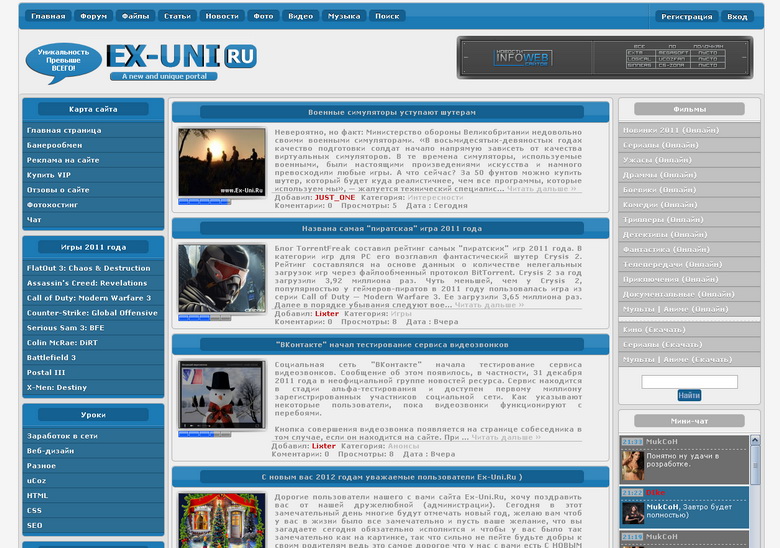Open Заработок в сети lessons link
Screen dimensions: 780x548
[93, 436]
